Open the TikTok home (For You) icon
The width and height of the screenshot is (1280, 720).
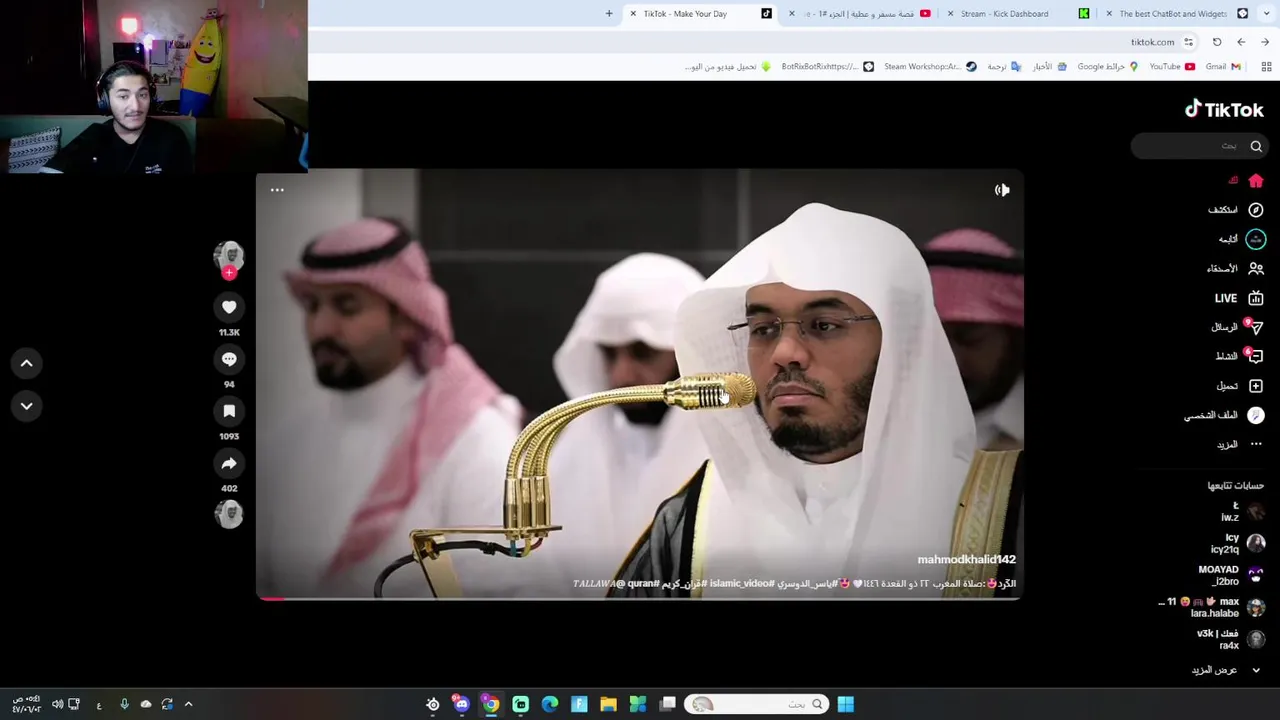(x=1256, y=181)
